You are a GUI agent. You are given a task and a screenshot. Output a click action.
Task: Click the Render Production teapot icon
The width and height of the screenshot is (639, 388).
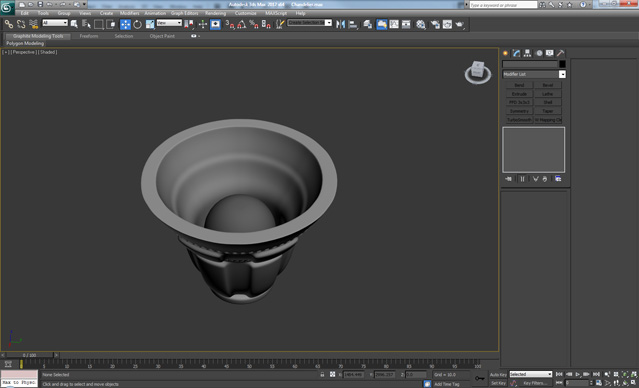[460, 24]
